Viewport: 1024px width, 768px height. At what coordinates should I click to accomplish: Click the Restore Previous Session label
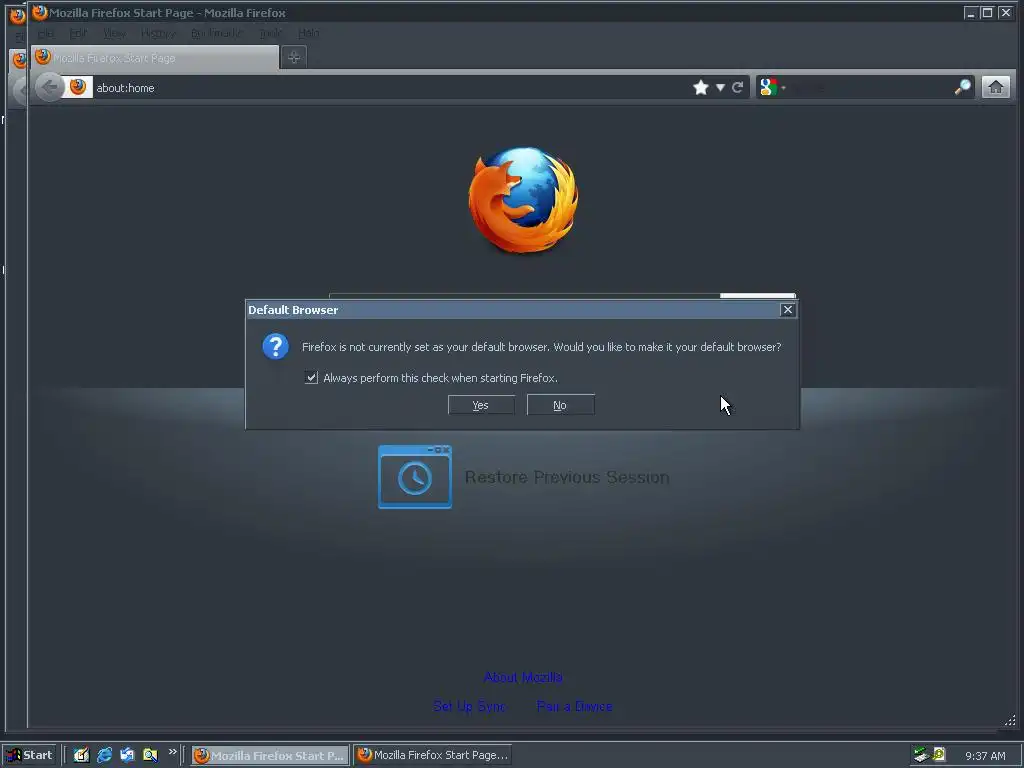click(x=567, y=477)
